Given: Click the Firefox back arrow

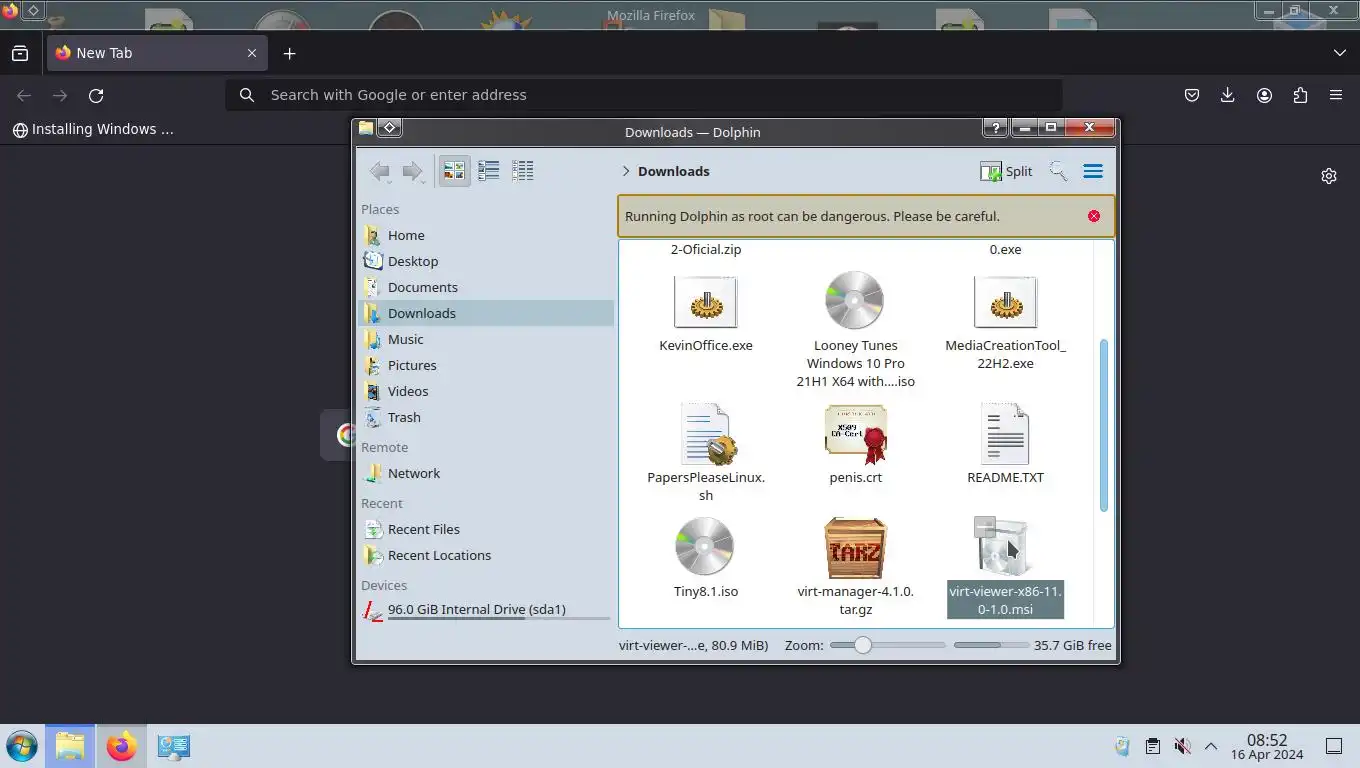Looking at the screenshot, I should pos(24,95).
